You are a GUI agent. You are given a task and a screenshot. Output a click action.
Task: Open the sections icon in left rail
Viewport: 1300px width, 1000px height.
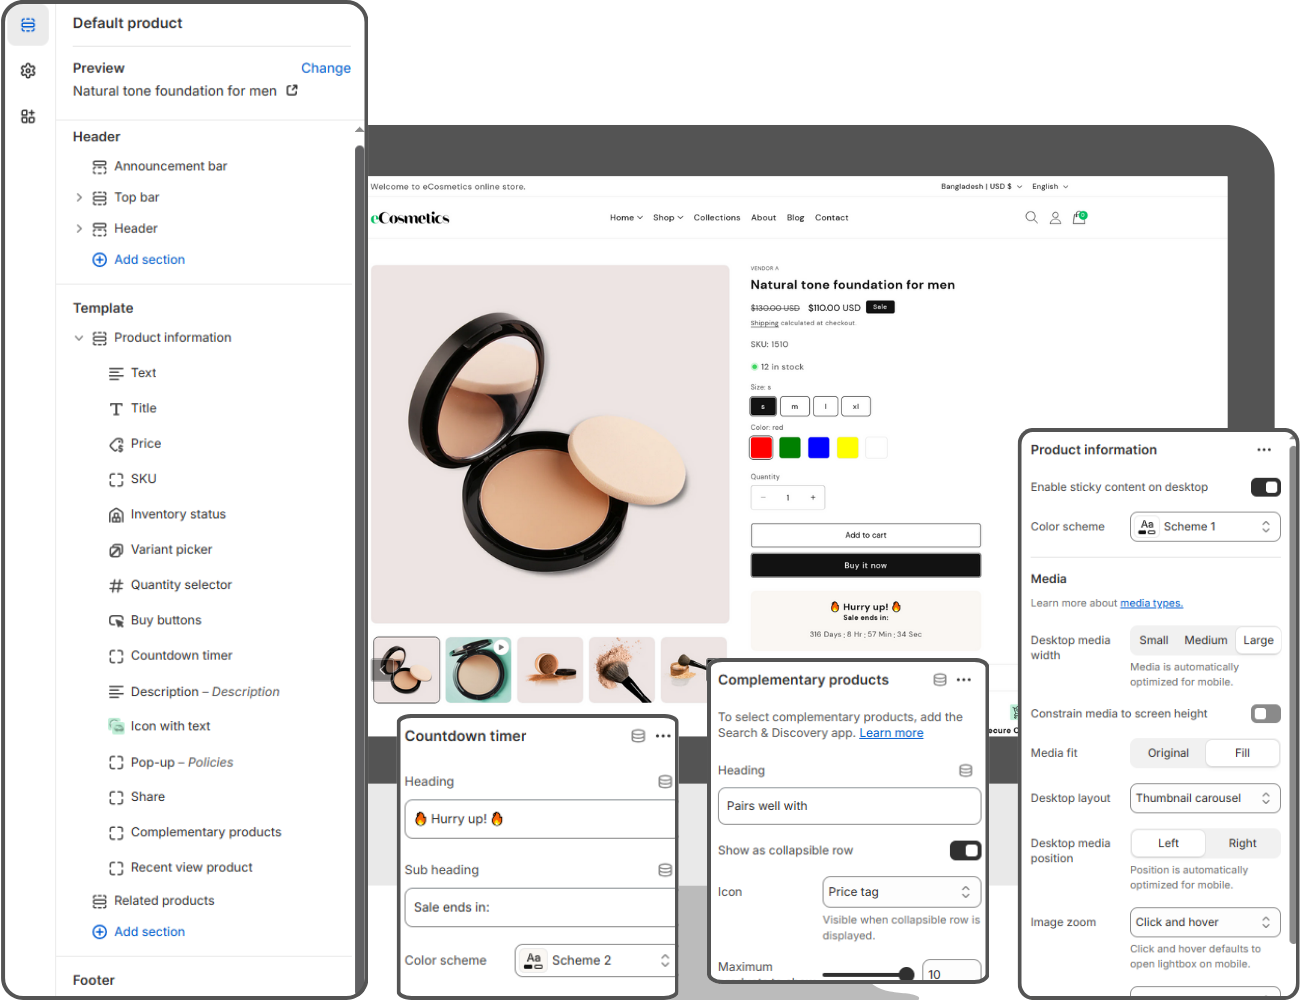[x=28, y=25]
